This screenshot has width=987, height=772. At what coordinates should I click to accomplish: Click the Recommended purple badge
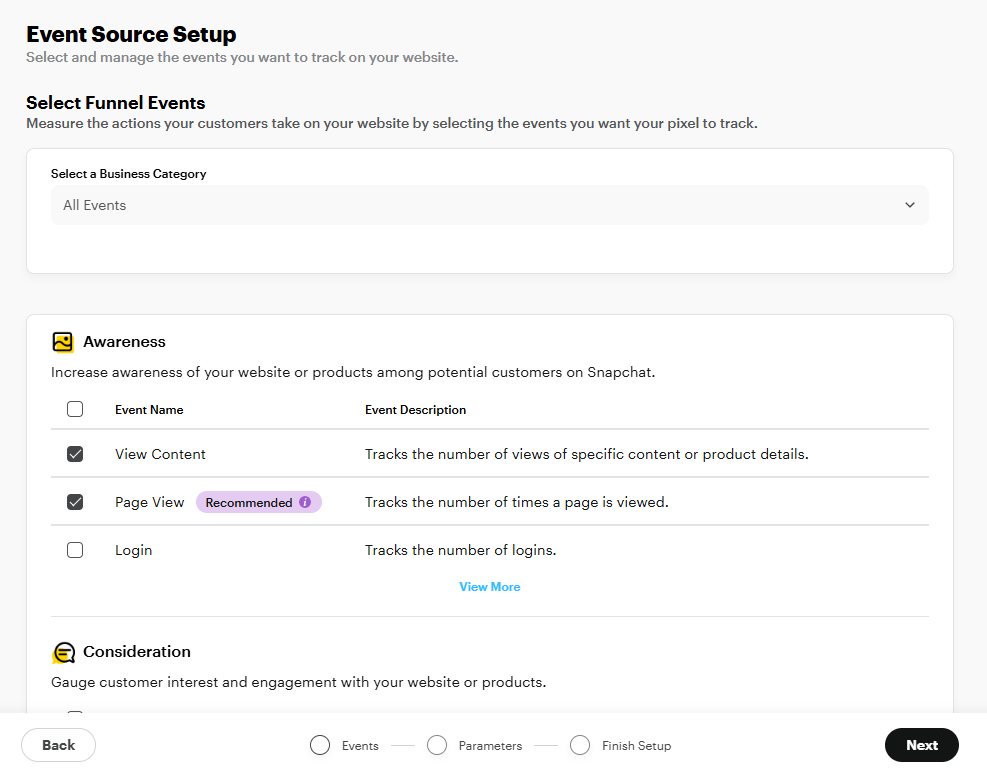coord(259,502)
